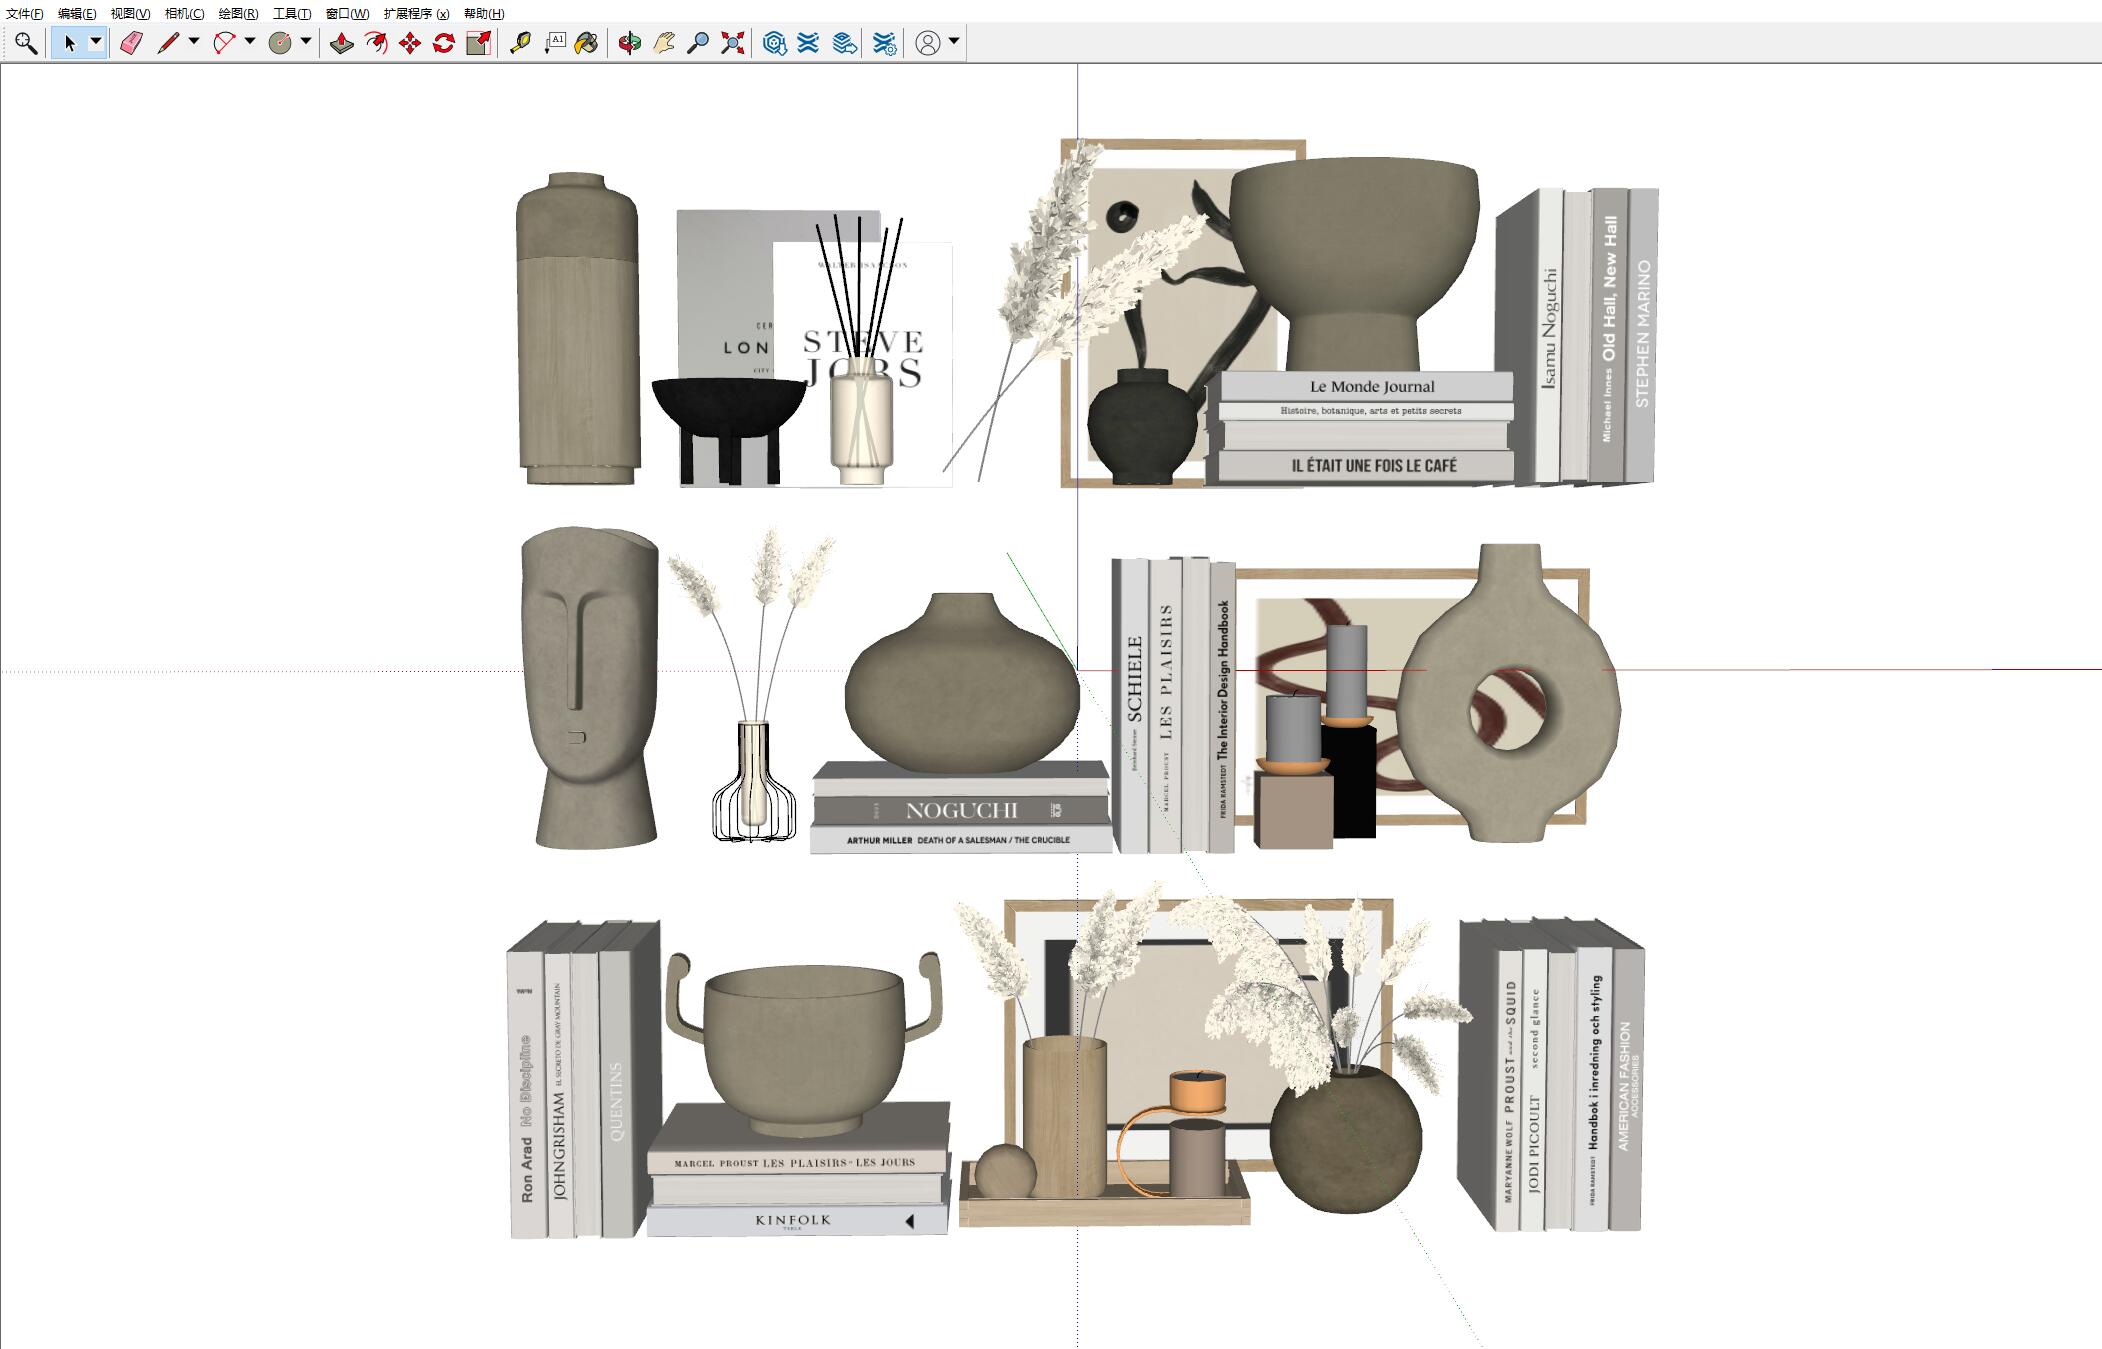Select the wire-cage glass vase
This screenshot has height=1349, width=2102.
[x=754, y=782]
